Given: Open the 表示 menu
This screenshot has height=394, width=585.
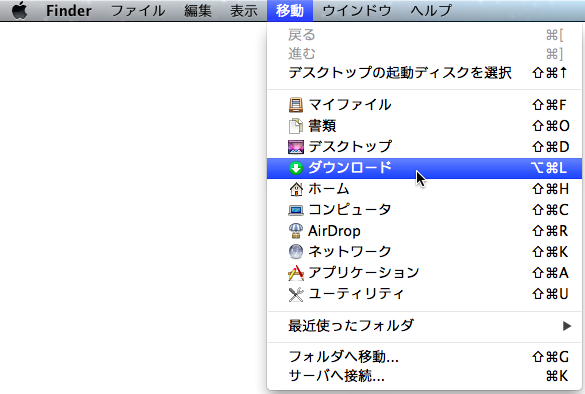Looking at the screenshot, I should click(244, 10).
